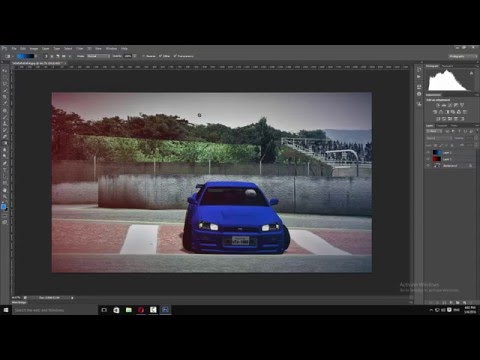
Task: Select the Zoom tool
Action: tap(5, 197)
